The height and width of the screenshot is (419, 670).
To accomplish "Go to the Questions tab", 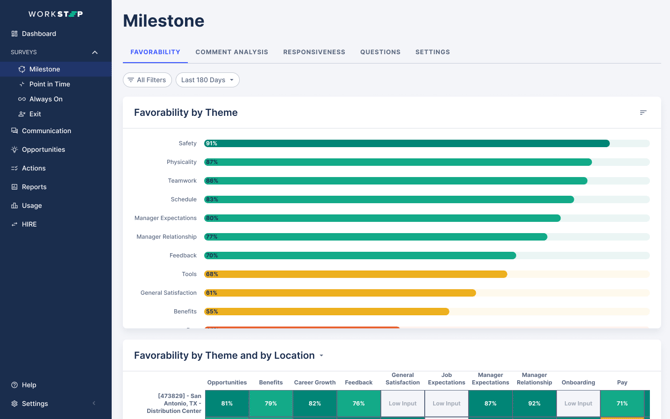I will [380, 52].
